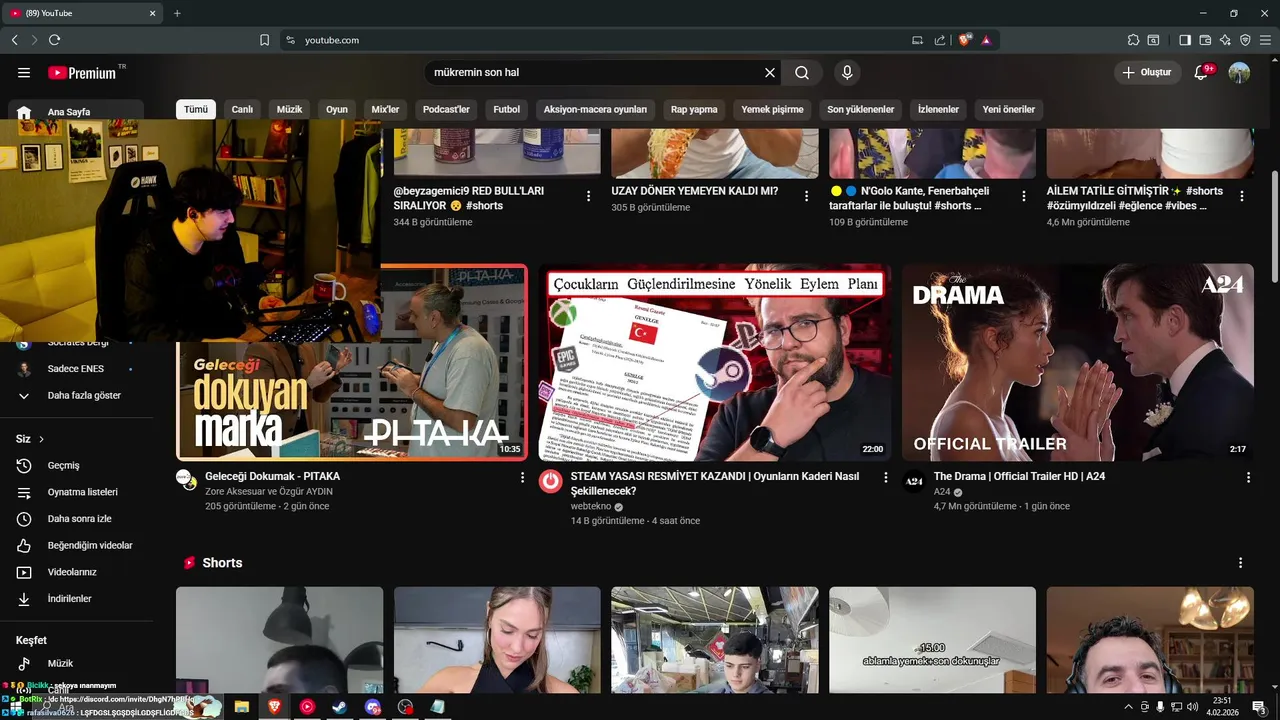Open File Explorer from the taskbar
The height and width of the screenshot is (720, 1280).
point(241,706)
